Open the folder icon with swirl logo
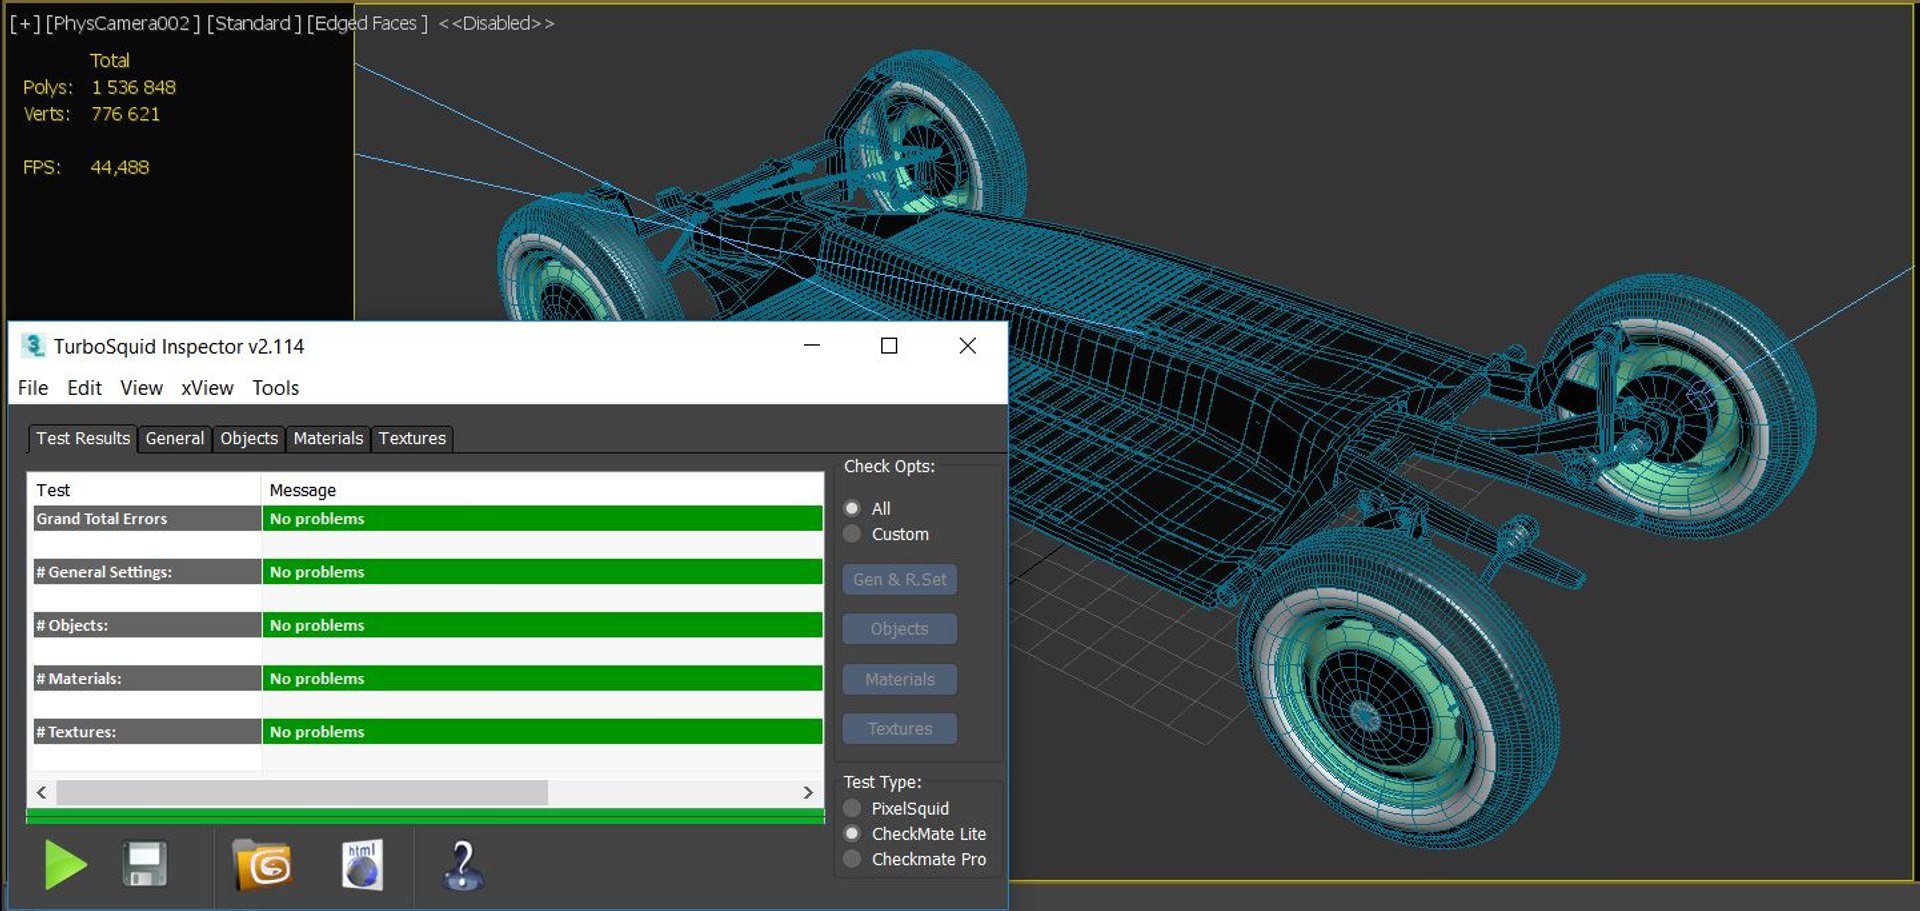The height and width of the screenshot is (911, 1920). 262,865
